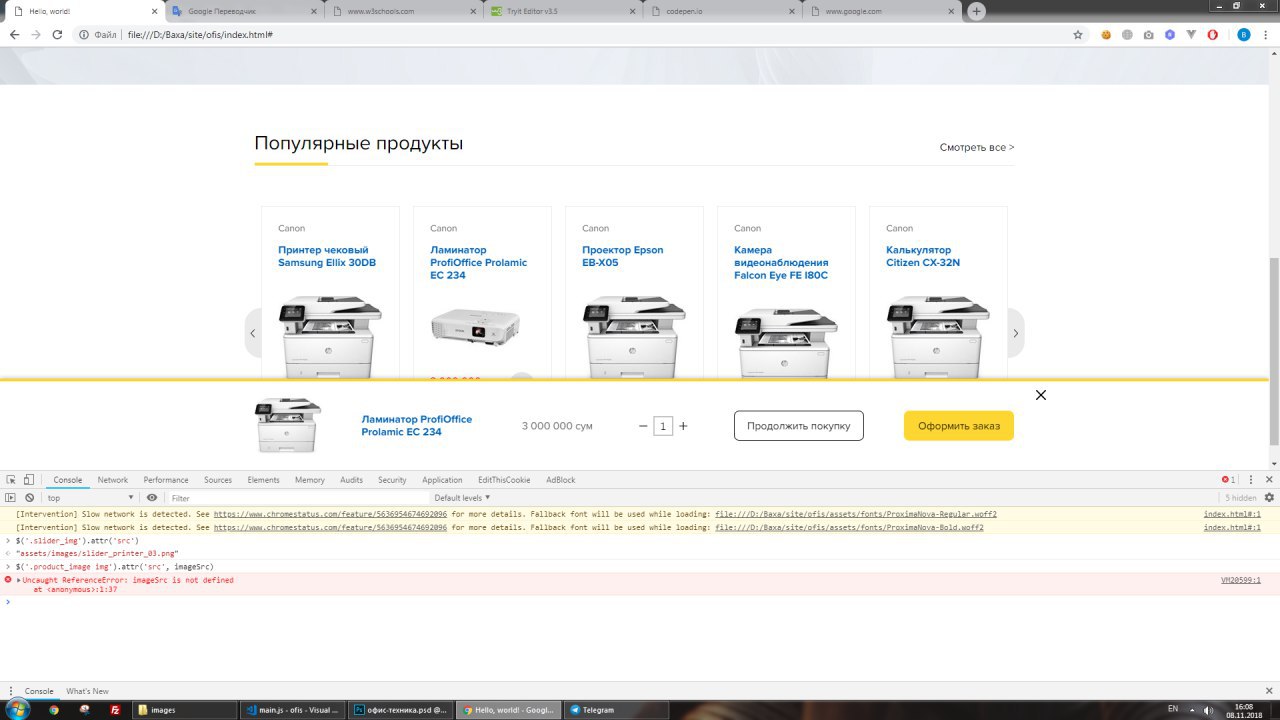Expand the Uncaught ReferenceError entry
Screen dimensions: 1280x720
[x=19, y=580]
